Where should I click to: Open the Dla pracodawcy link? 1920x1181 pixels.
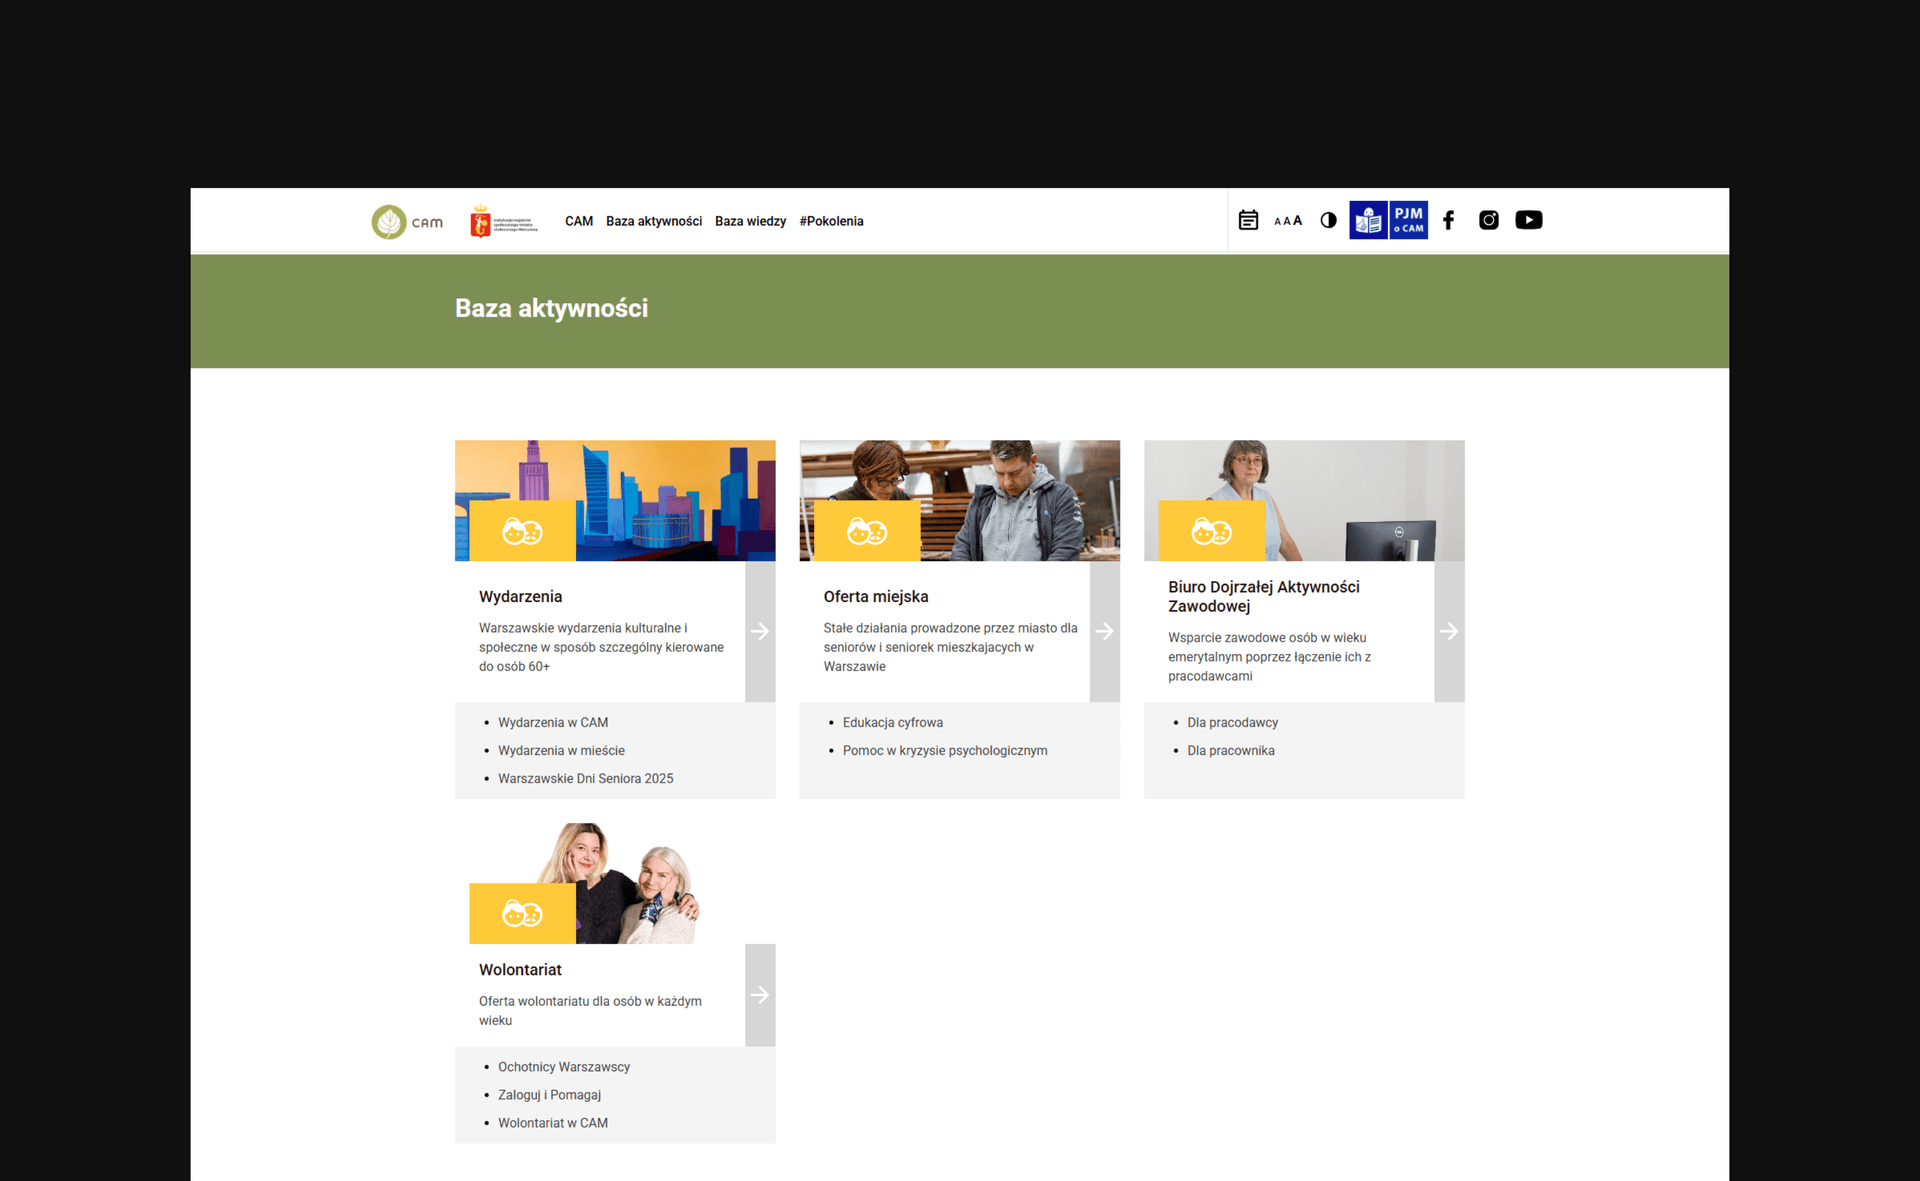click(x=1232, y=722)
